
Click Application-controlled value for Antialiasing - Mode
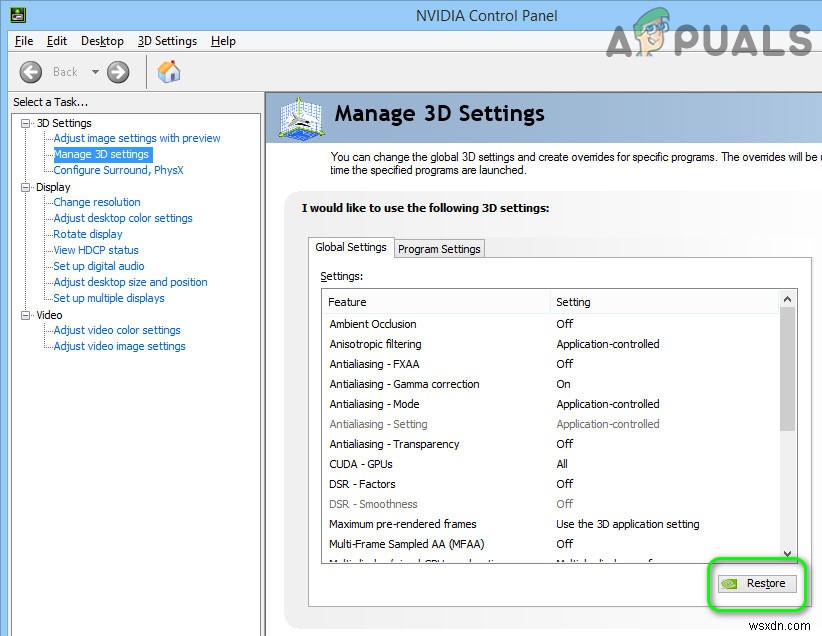click(x=608, y=404)
